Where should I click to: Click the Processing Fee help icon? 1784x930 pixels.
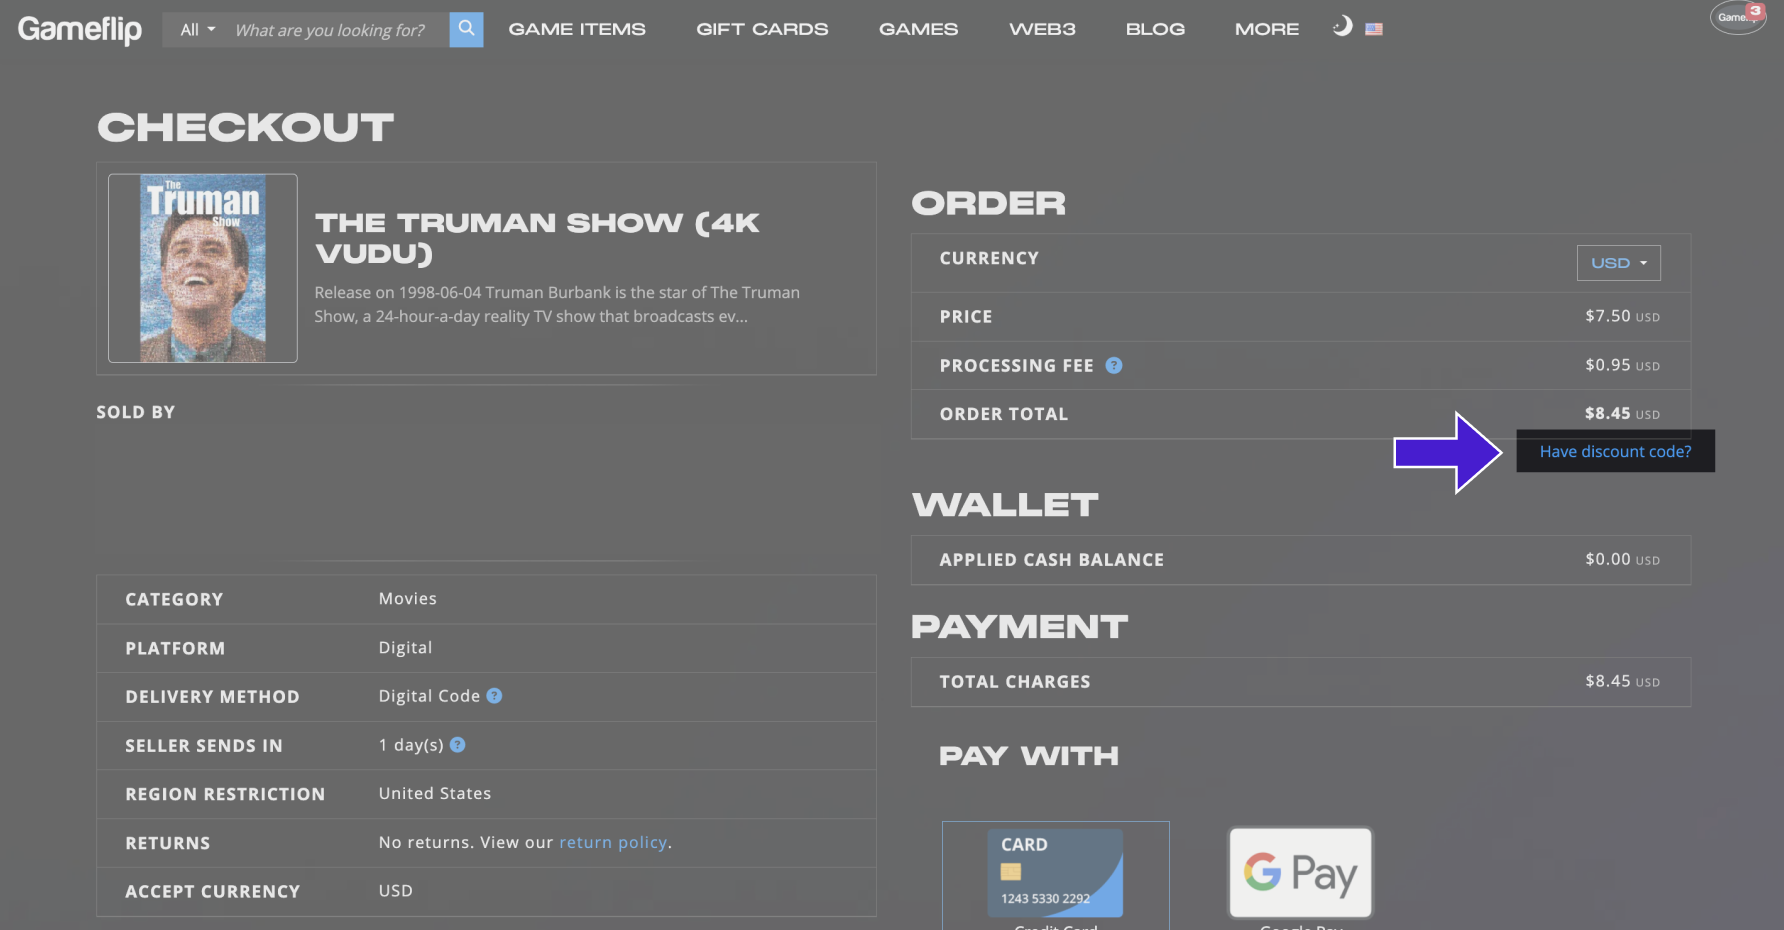1114,366
